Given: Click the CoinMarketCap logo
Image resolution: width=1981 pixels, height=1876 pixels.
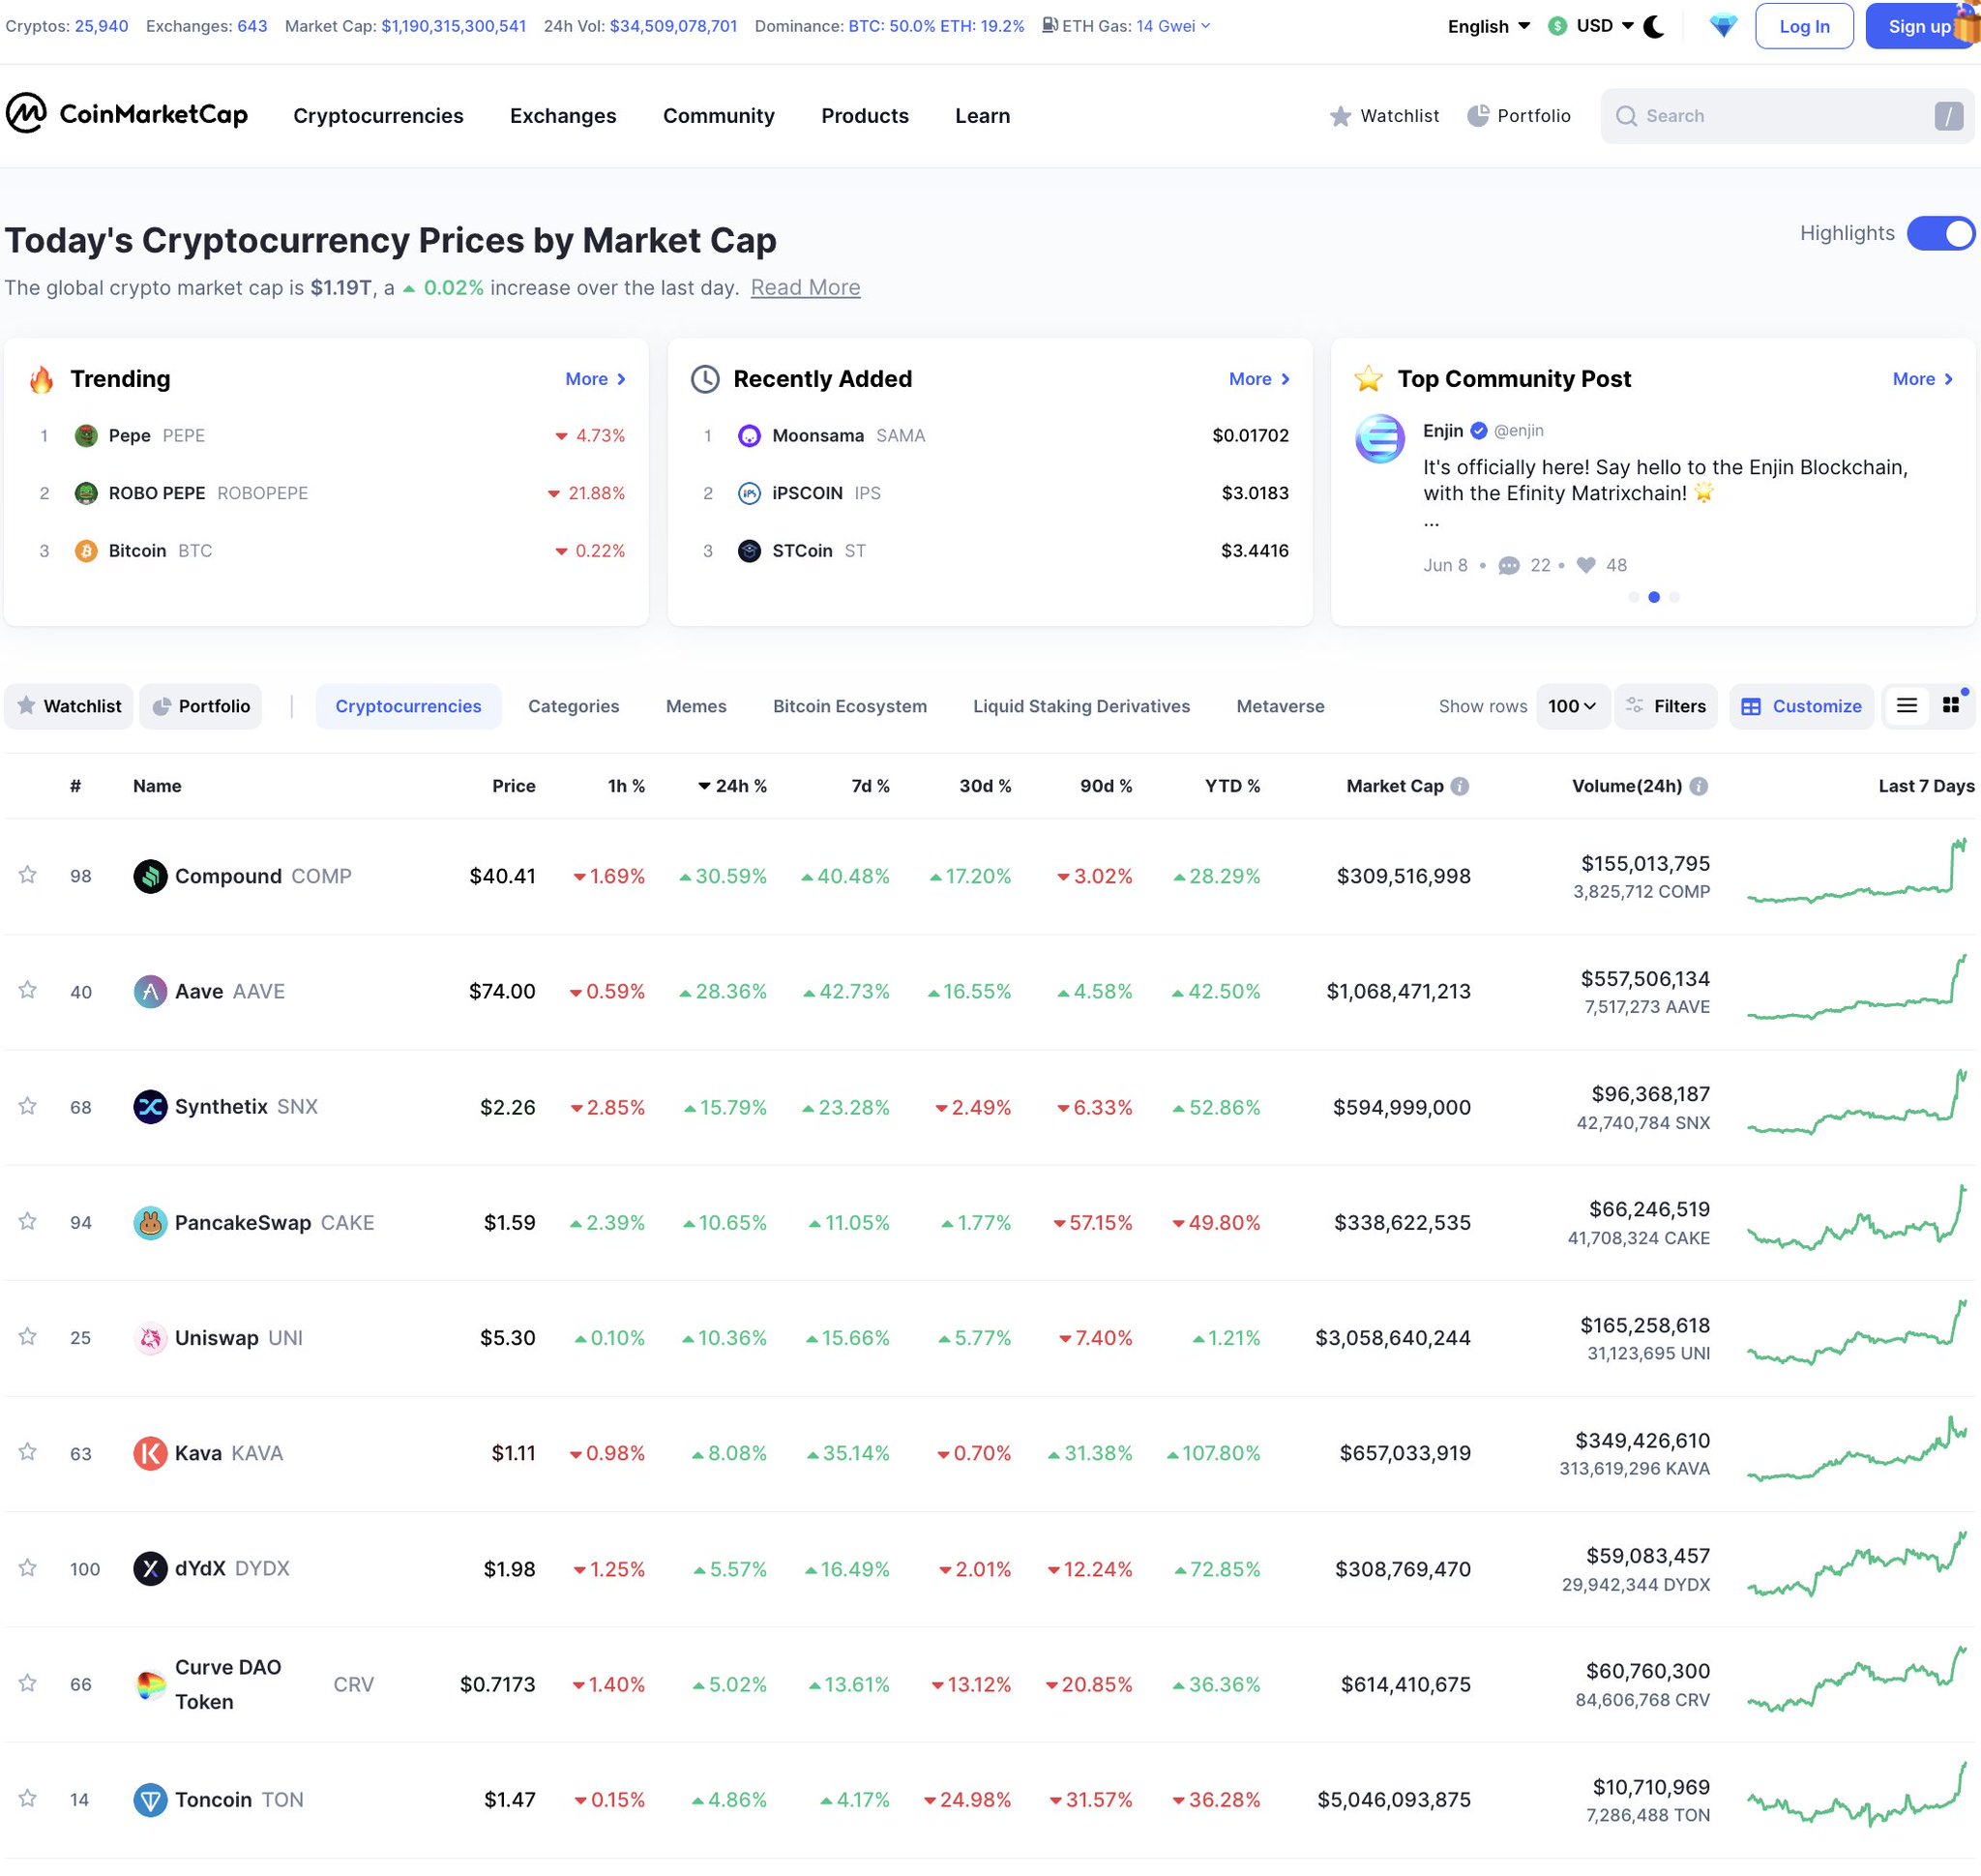Looking at the screenshot, I should (x=127, y=114).
